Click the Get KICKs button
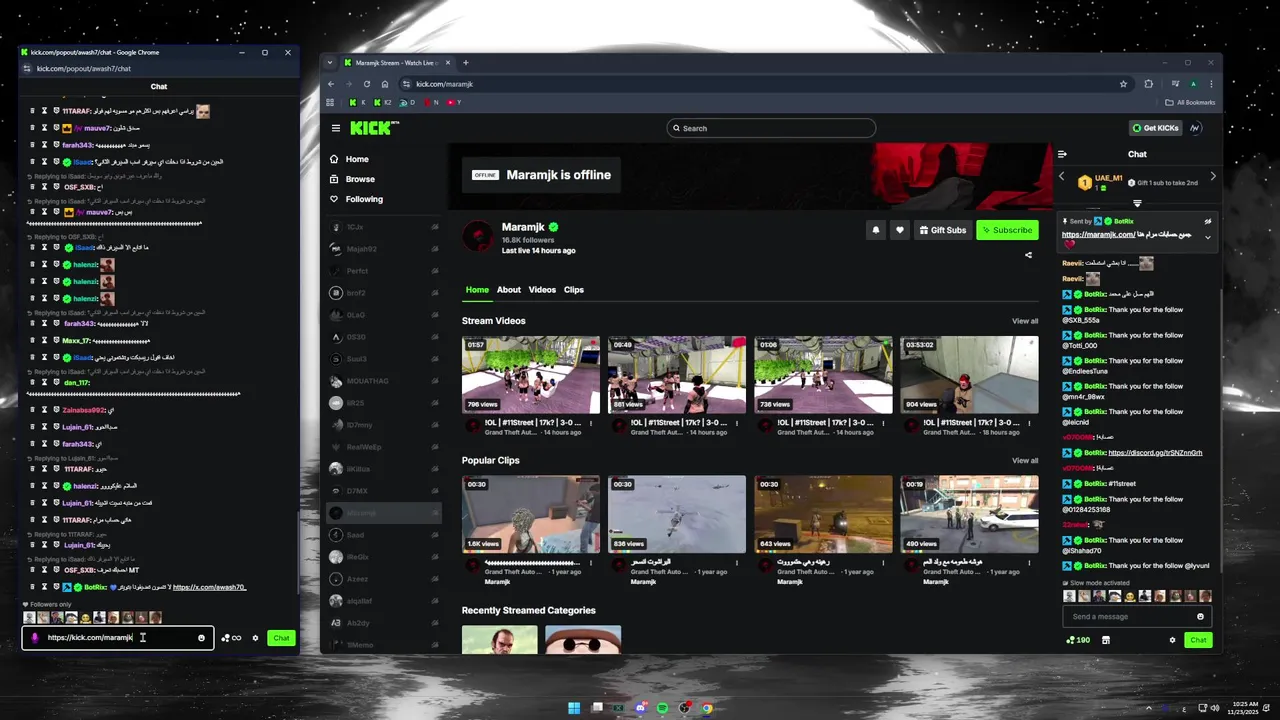This screenshot has width=1280, height=720. (x=1155, y=128)
